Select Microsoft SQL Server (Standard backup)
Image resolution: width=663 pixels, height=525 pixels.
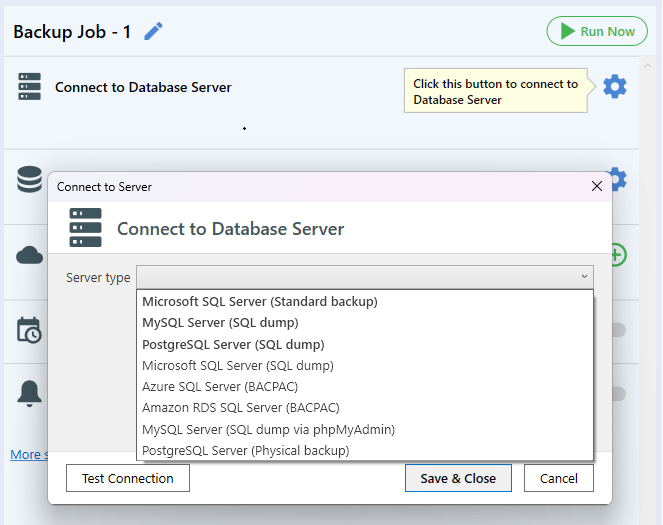point(365,301)
